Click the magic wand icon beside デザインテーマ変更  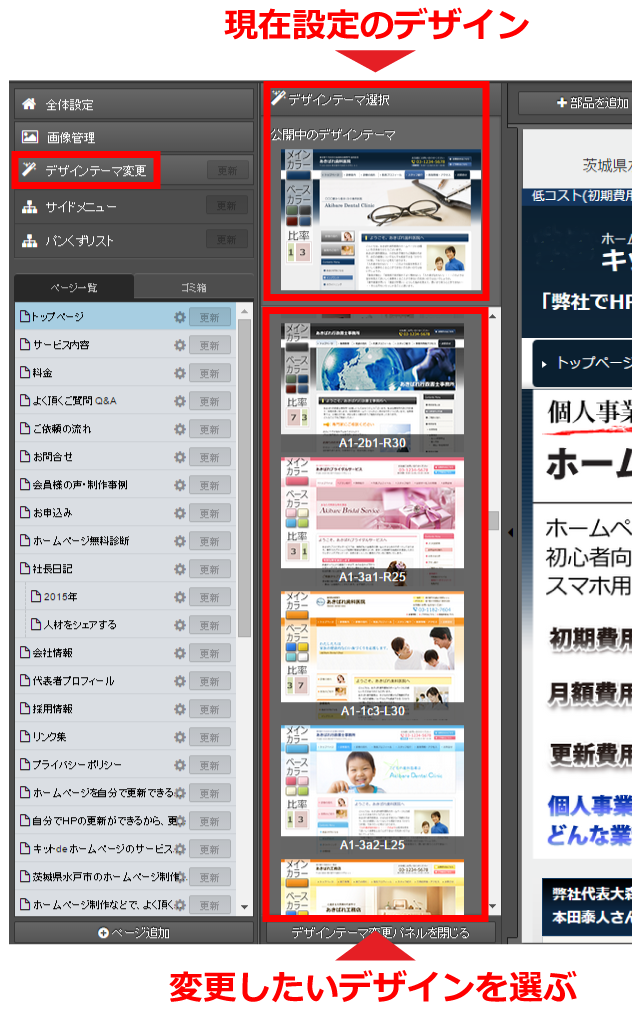point(29,170)
